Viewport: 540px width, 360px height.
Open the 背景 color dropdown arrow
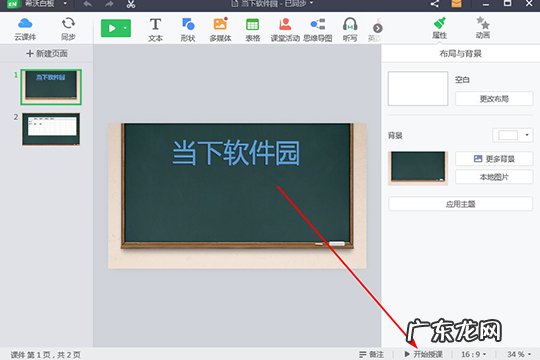point(527,135)
